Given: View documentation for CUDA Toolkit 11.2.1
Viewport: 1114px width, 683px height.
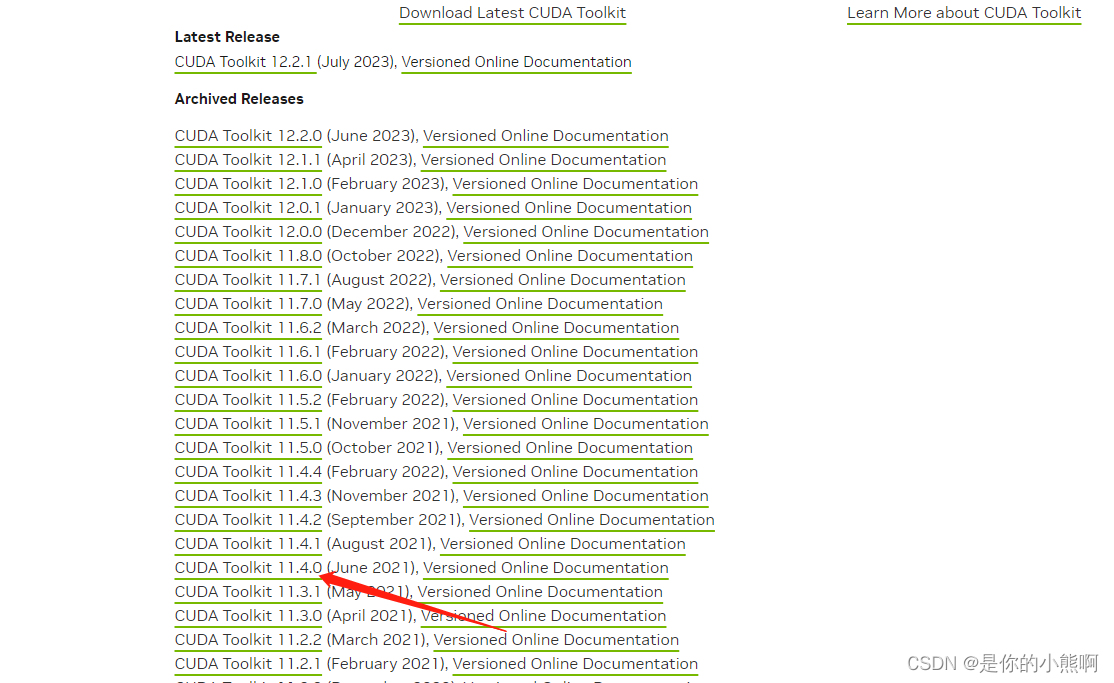Looking at the screenshot, I should point(575,664).
